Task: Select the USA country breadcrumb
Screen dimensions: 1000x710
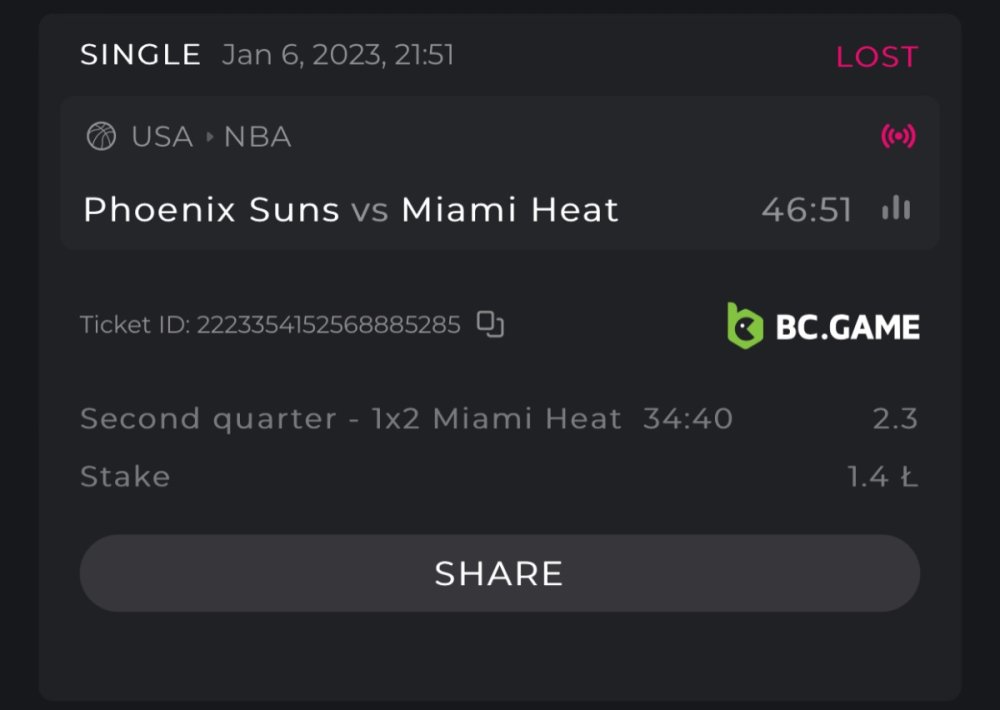Action: tap(162, 136)
